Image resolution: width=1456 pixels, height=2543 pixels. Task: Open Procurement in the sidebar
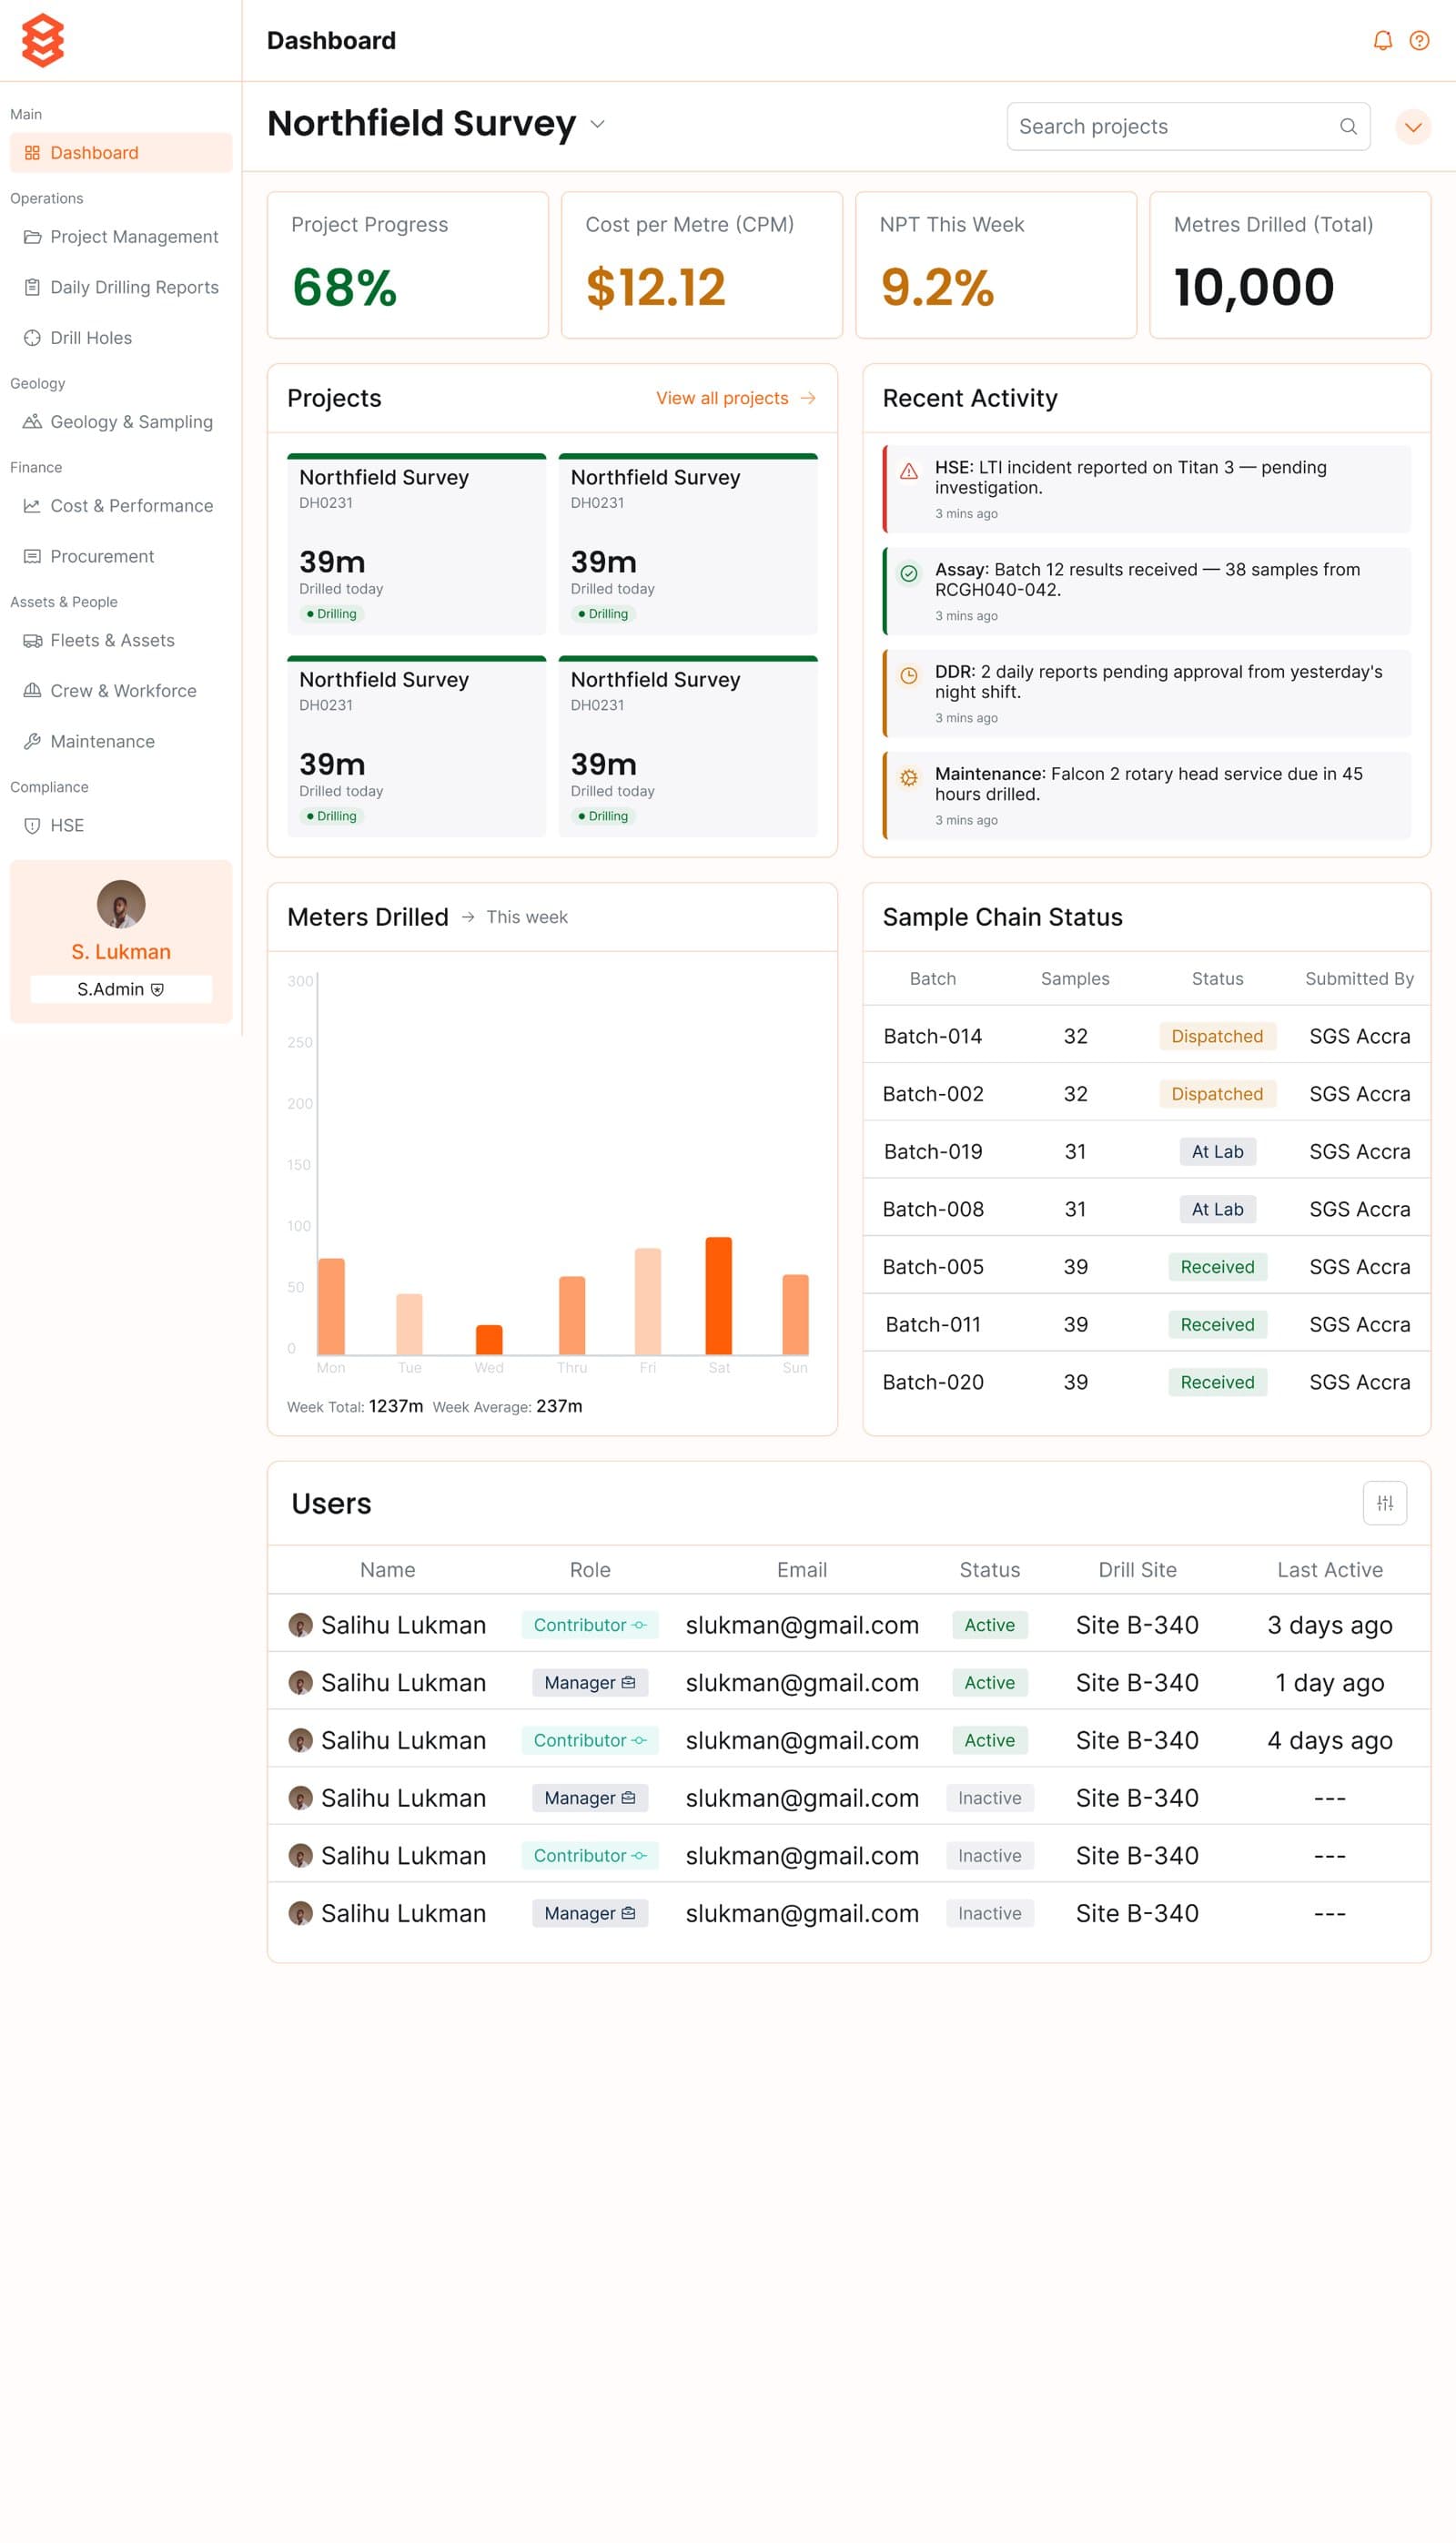click(121, 556)
